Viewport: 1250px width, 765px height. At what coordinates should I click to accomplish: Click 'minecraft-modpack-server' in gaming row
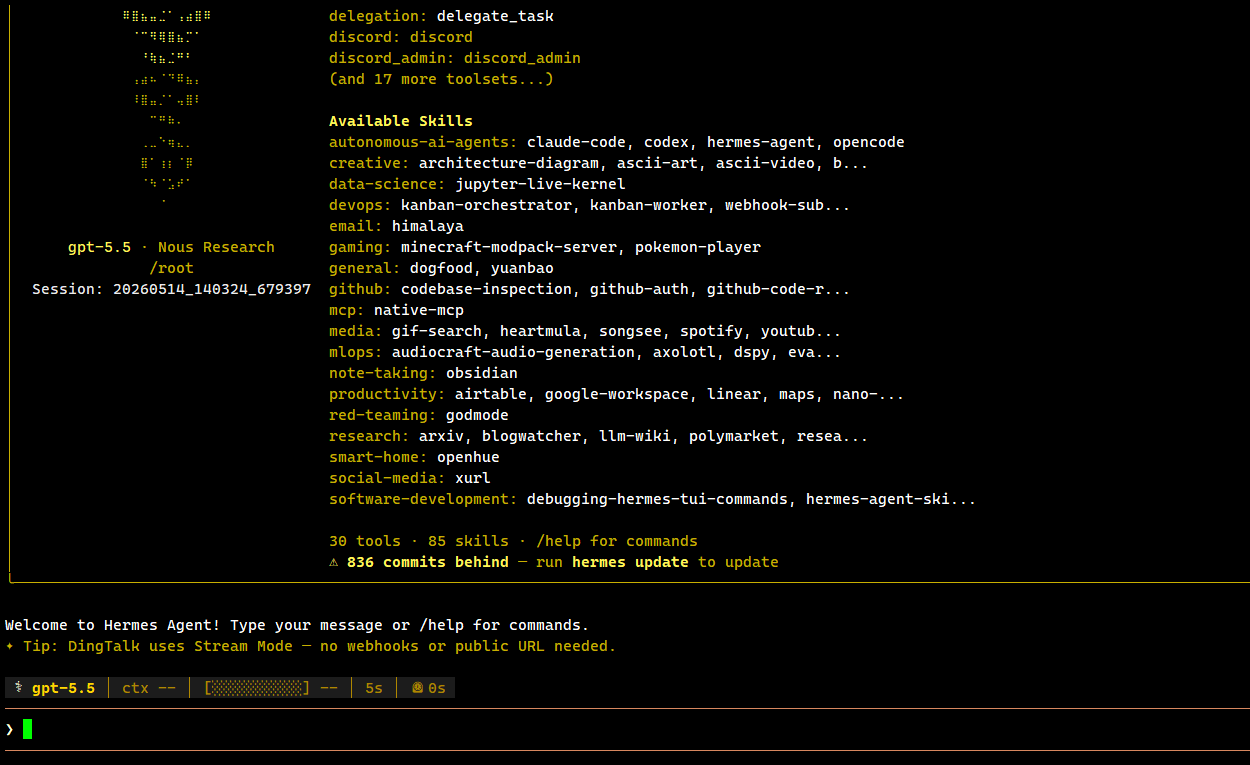click(509, 247)
